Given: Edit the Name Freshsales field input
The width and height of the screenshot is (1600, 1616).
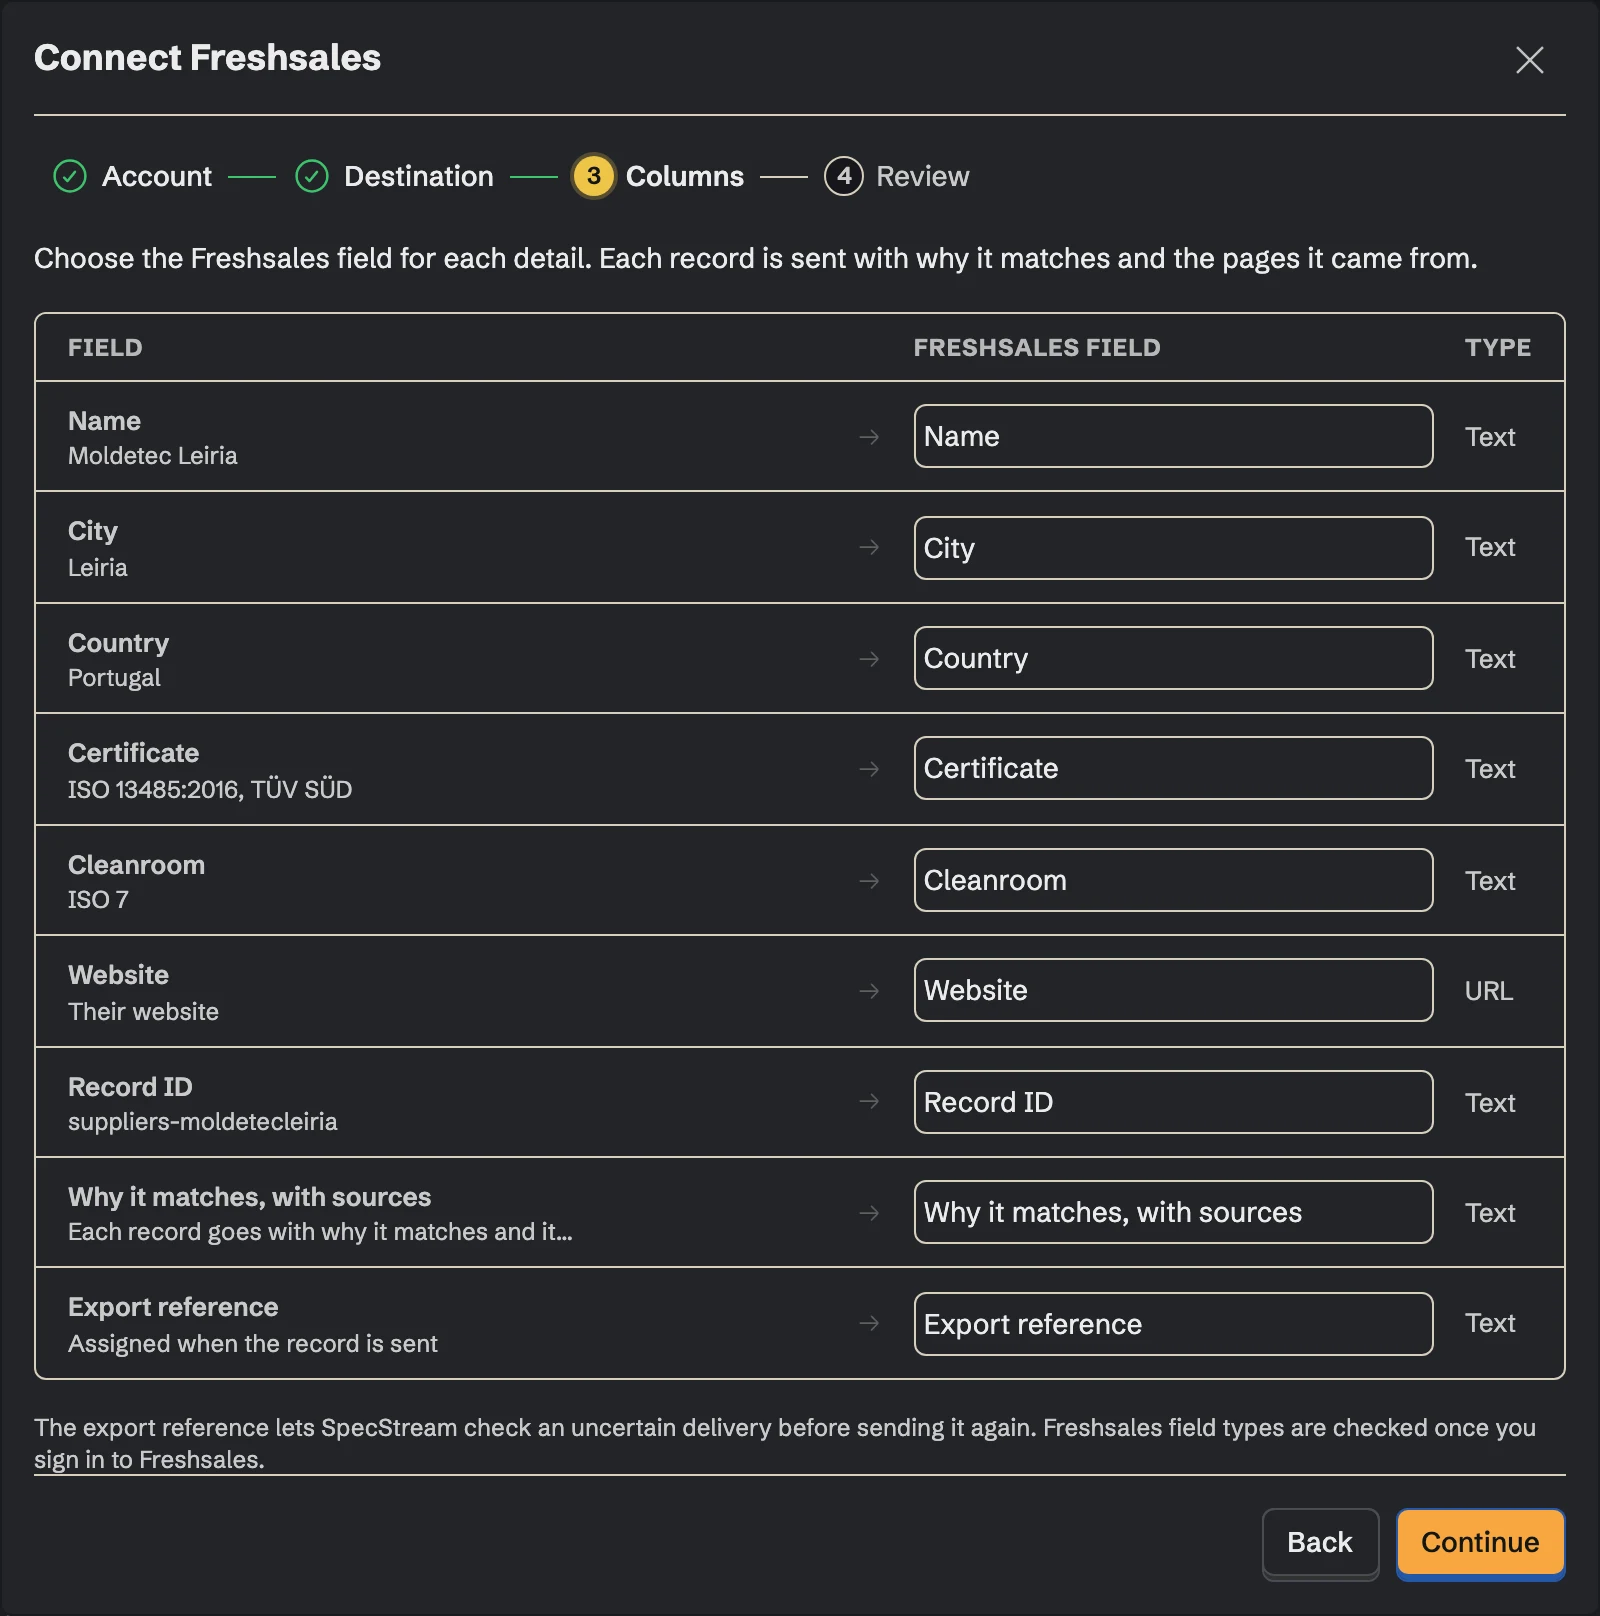Looking at the screenshot, I should tap(1173, 436).
